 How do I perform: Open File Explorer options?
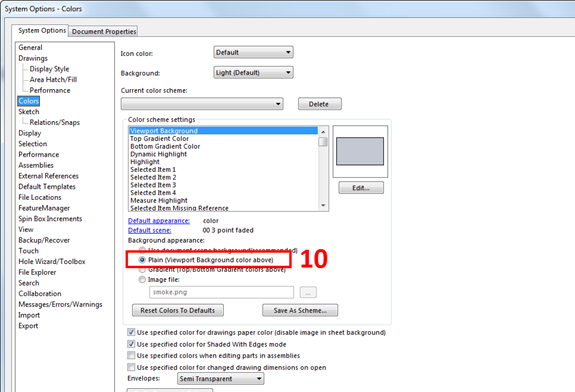pyautogui.click(x=37, y=272)
